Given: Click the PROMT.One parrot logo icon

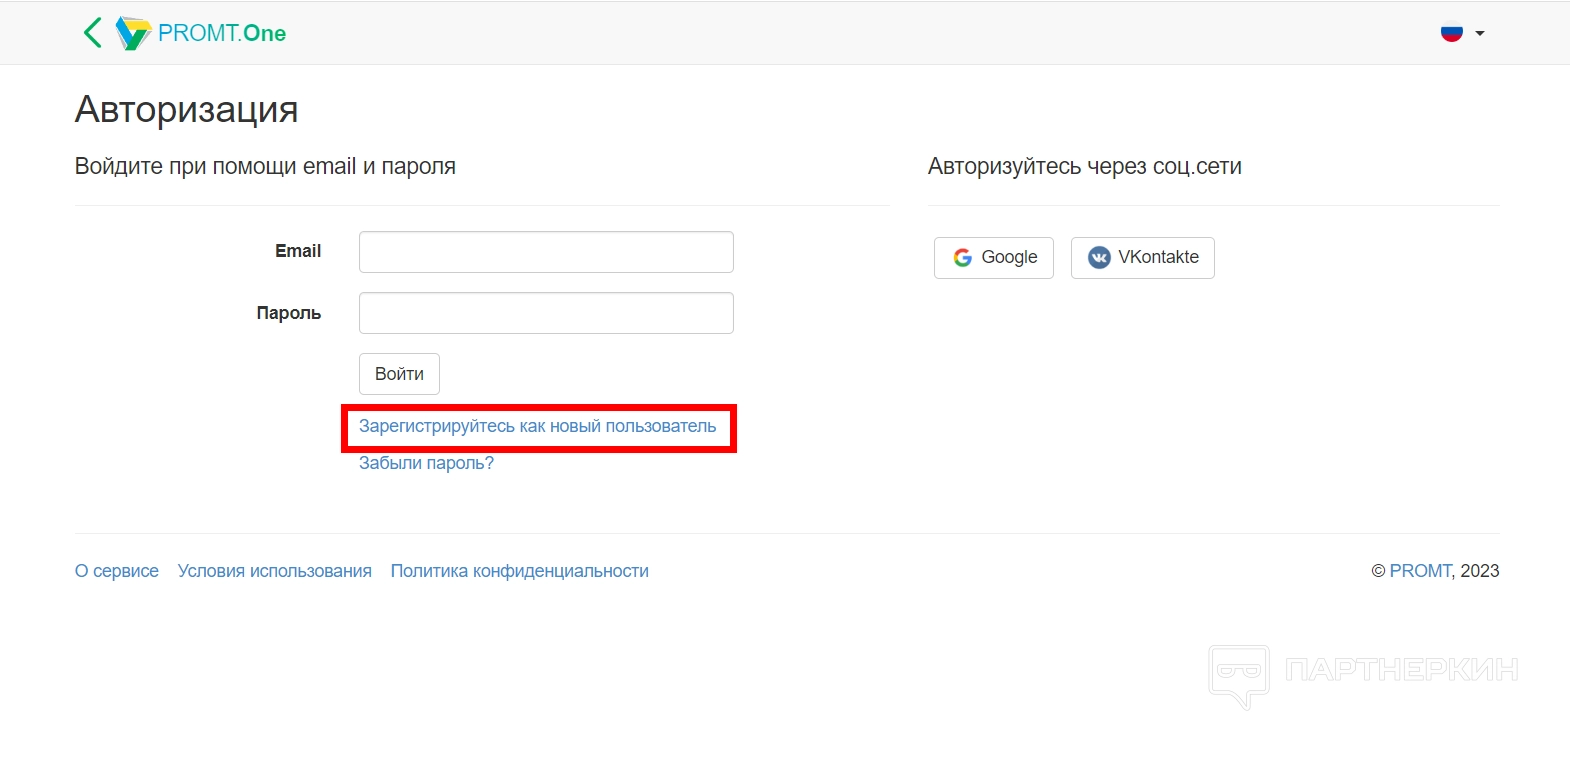Looking at the screenshot, I should point(132,33).
